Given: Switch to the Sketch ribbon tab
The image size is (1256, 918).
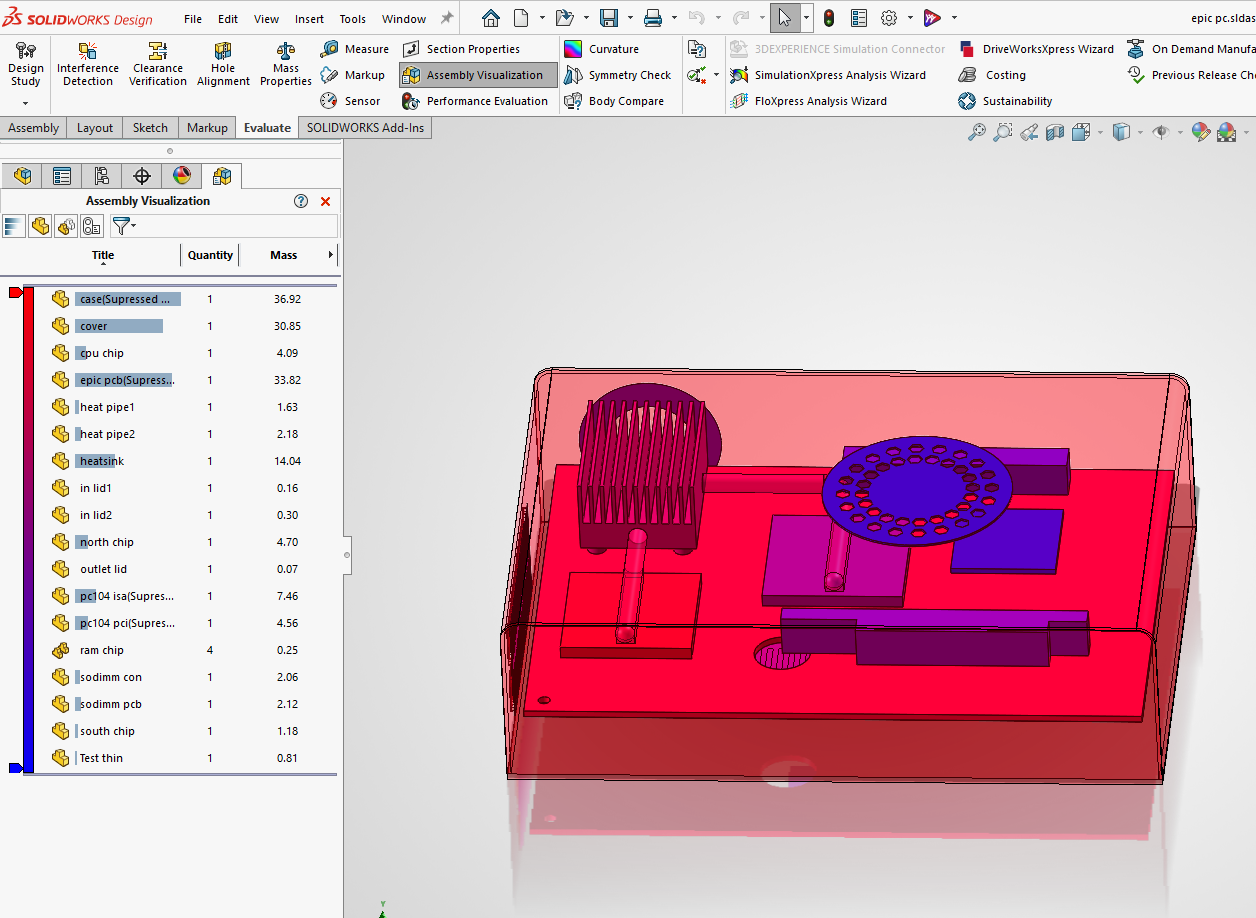Looking at the screenshot, I should coord(151,128).
